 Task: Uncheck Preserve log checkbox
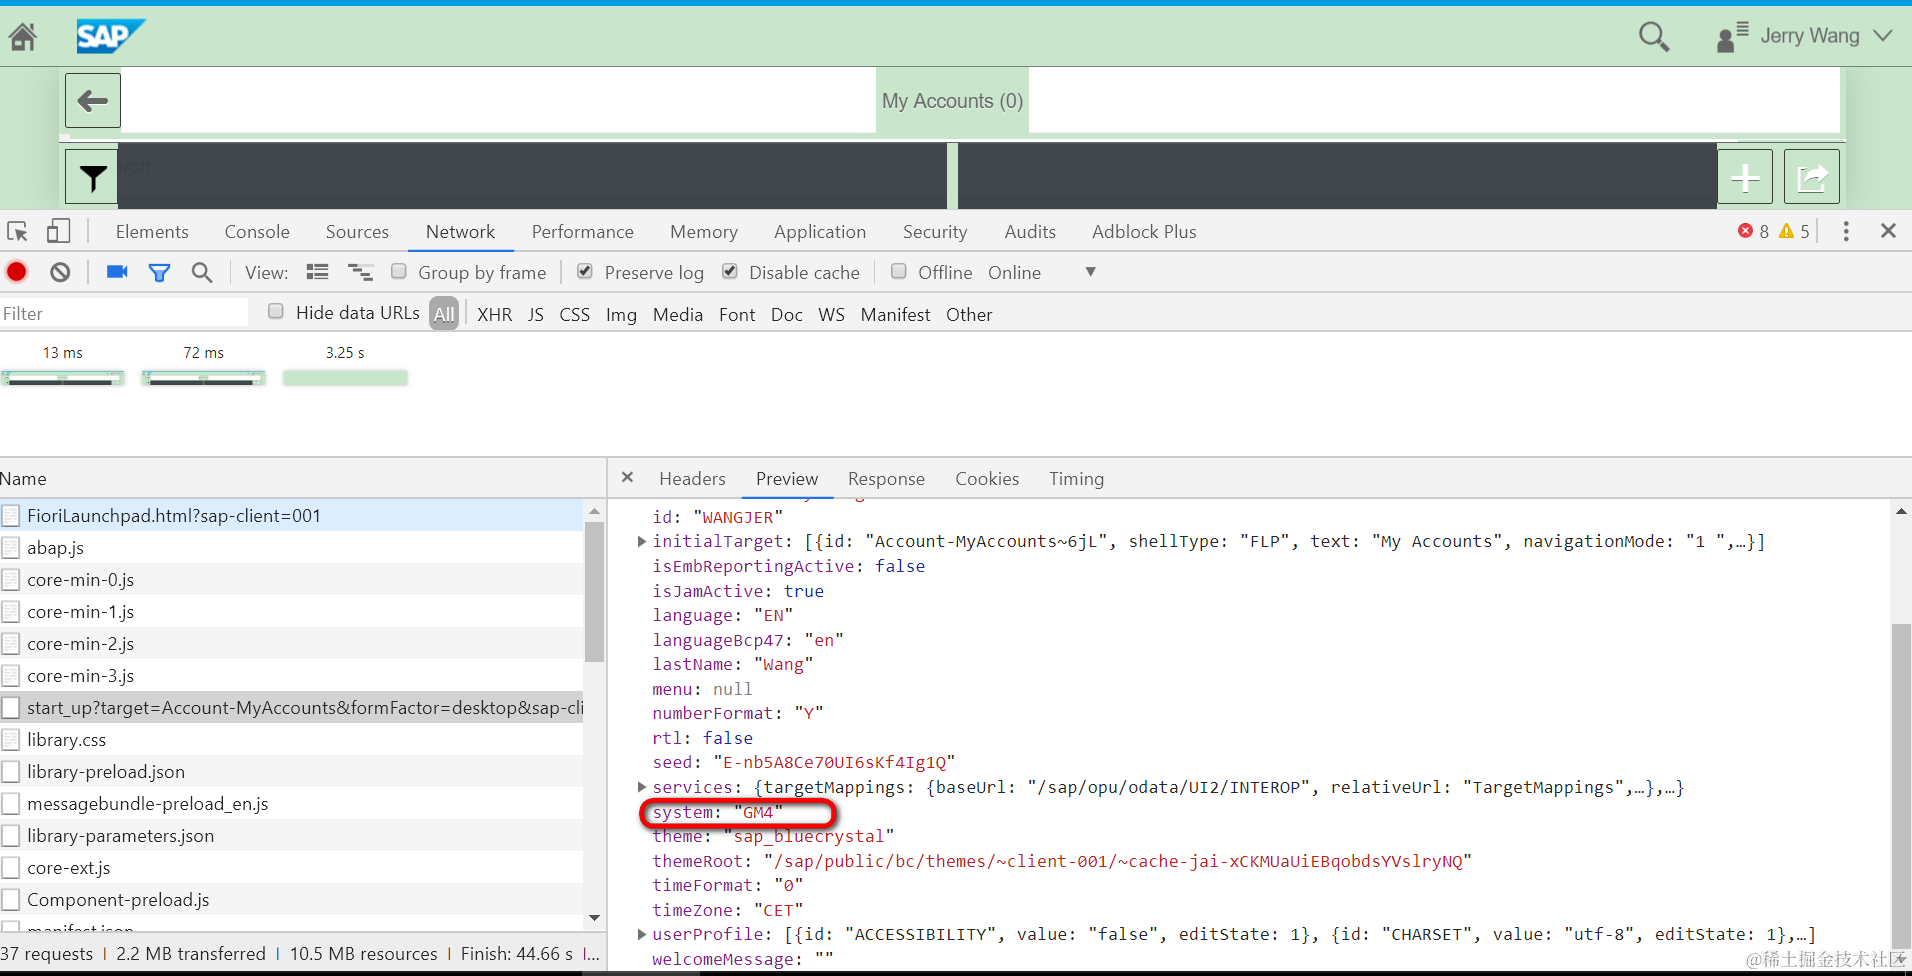click(x=585, y=271)
